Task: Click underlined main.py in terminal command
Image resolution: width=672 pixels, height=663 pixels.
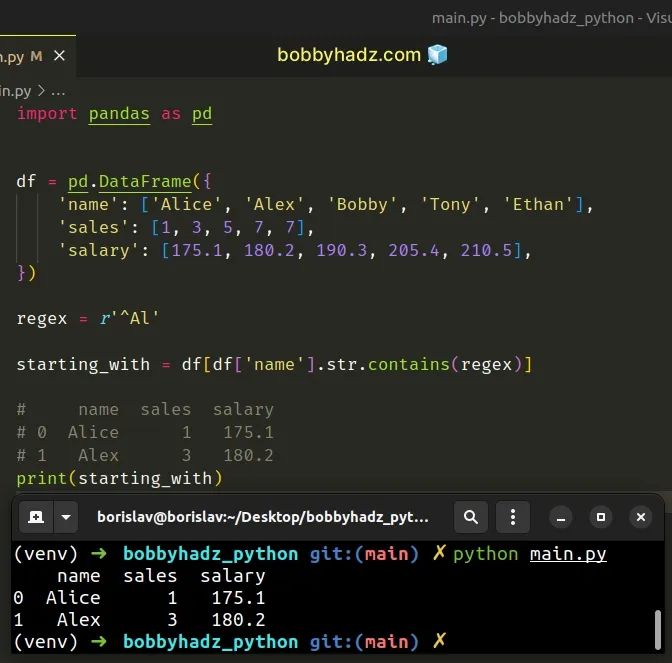Action: (568, 554)
